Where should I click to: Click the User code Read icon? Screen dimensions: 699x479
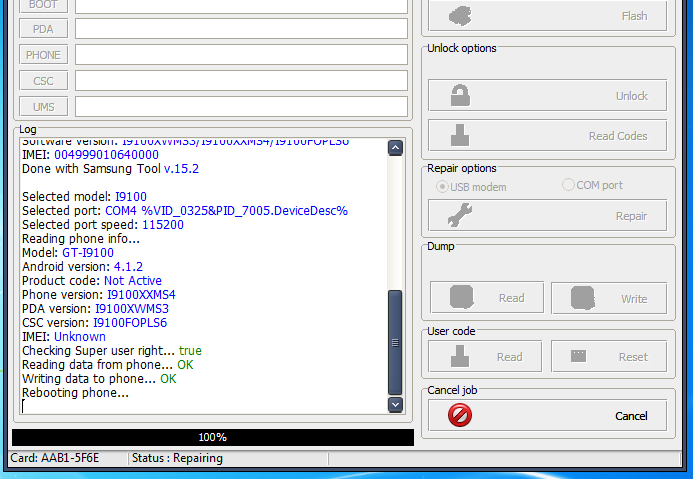(460, 356)
